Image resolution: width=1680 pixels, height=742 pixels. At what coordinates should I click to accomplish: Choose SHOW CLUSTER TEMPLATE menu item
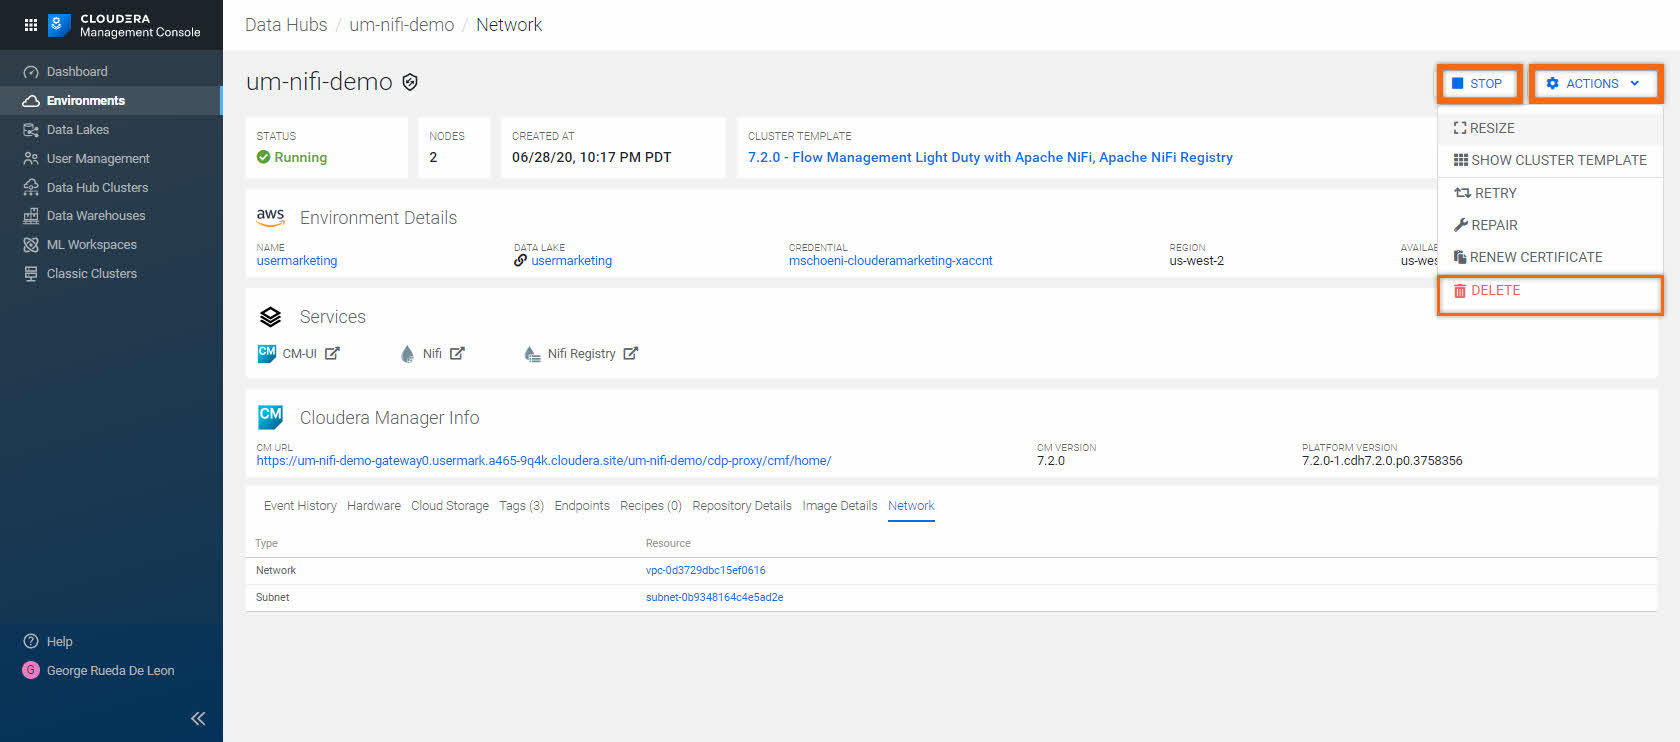(1550, 160)
